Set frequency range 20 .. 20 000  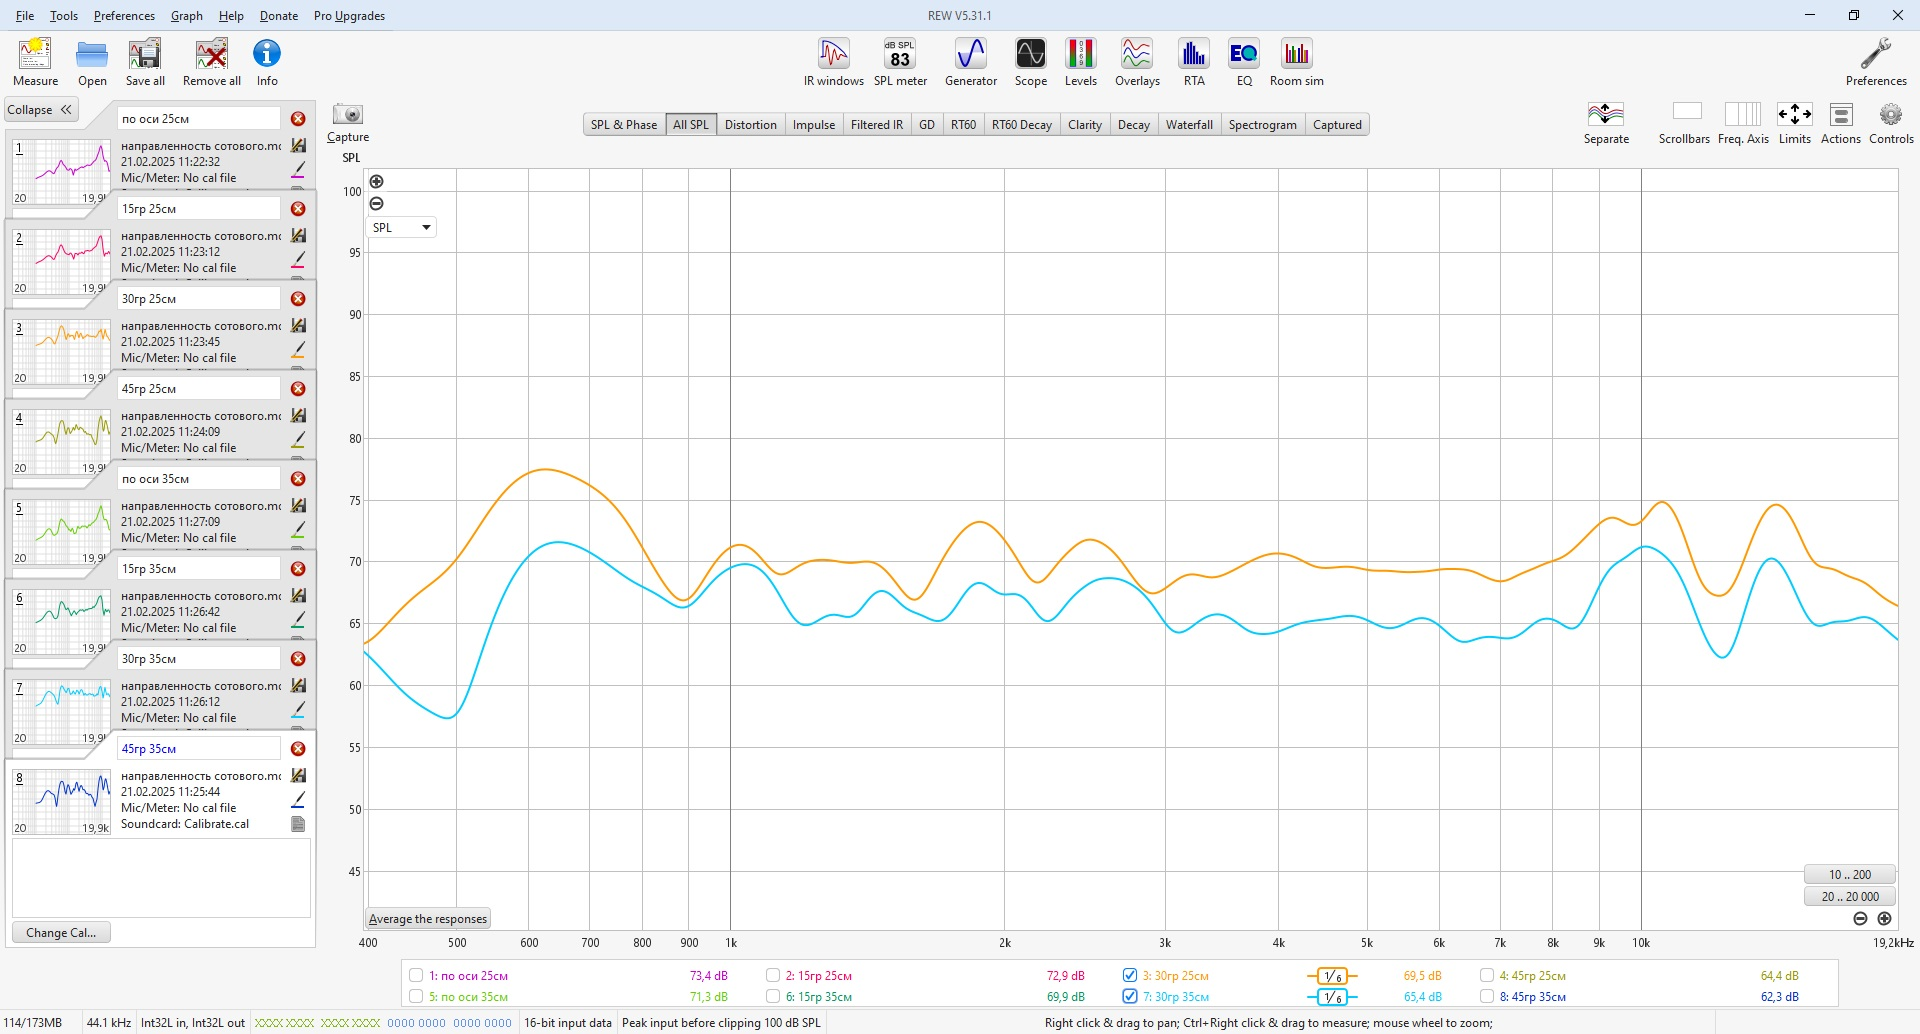pyautogui.click(x=1850, y=897)
